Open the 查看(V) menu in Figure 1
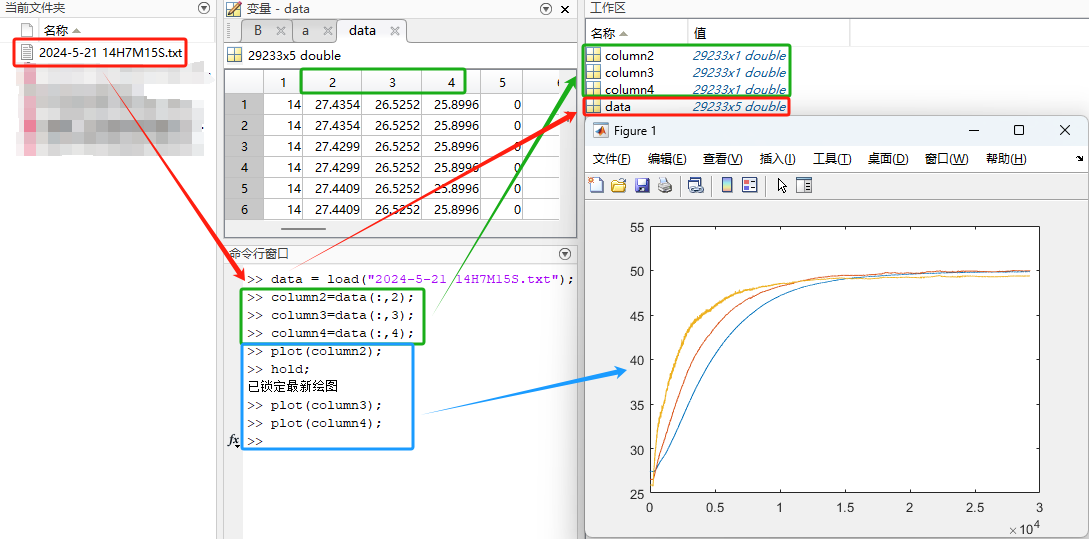 [x=723, y=159]
